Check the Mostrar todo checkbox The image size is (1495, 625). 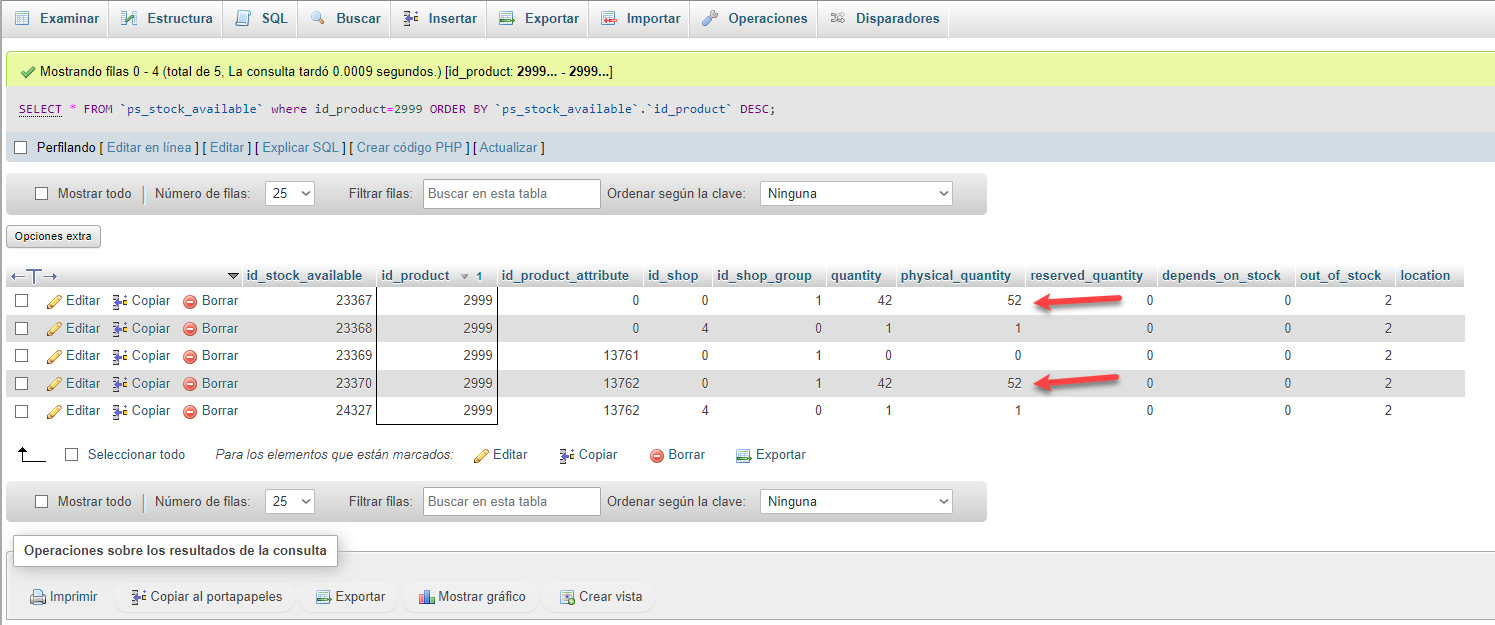pyautogui.click(x=42, y=193)
